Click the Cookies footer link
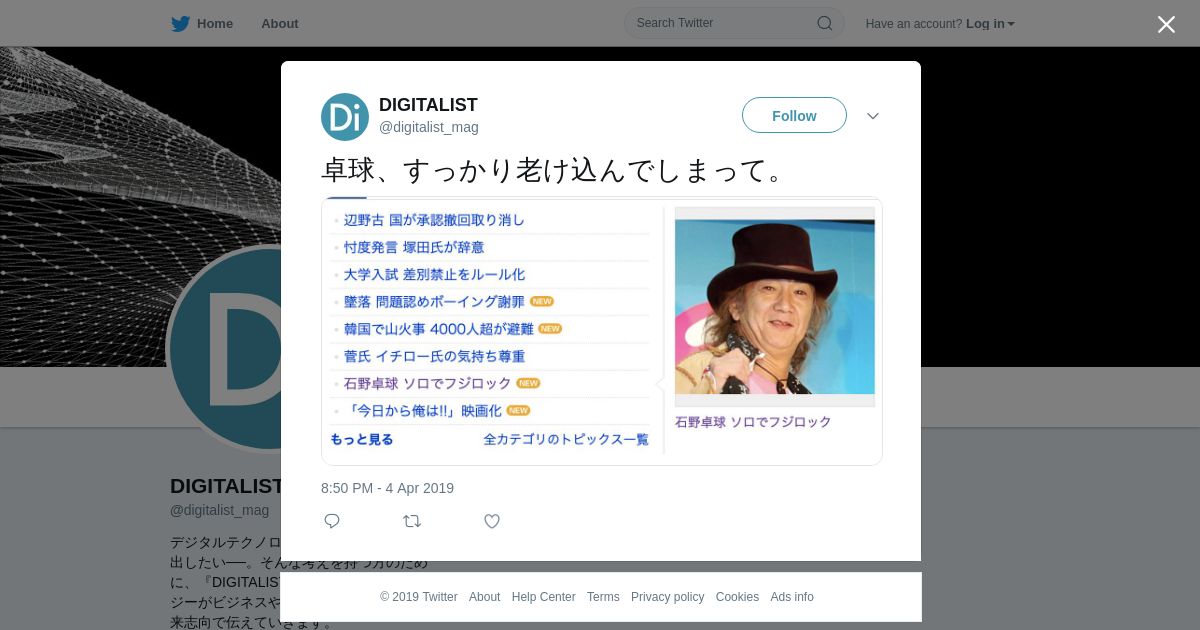 [x=737, y=597]
